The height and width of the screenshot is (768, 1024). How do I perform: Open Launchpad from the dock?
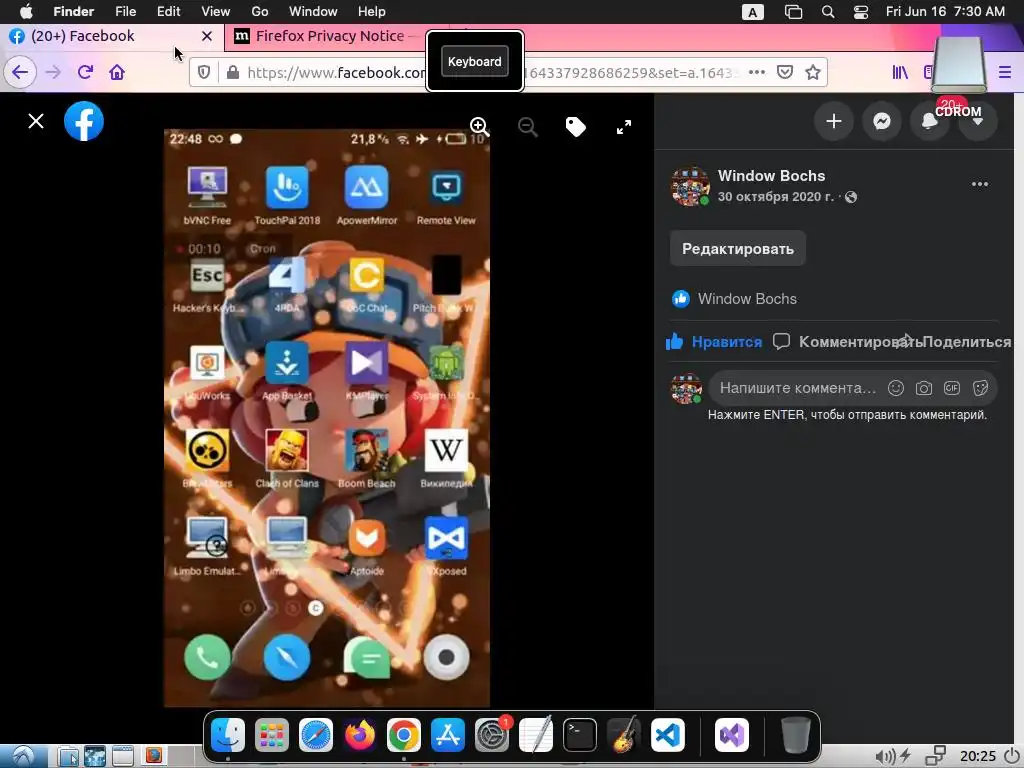(x=272, y=735)
